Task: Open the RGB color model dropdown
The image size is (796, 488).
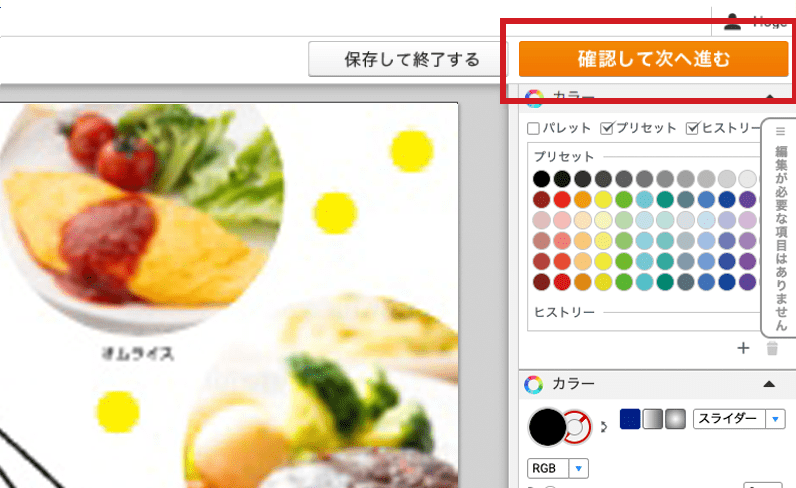Action: [558, 468]
